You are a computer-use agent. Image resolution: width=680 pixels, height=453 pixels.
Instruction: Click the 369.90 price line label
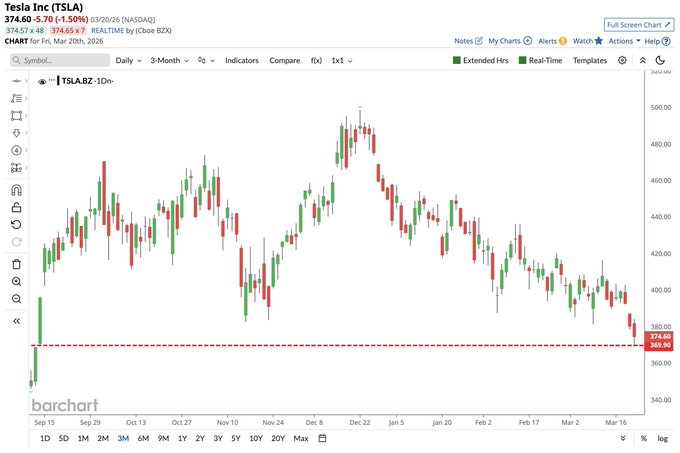coord(660,345)
